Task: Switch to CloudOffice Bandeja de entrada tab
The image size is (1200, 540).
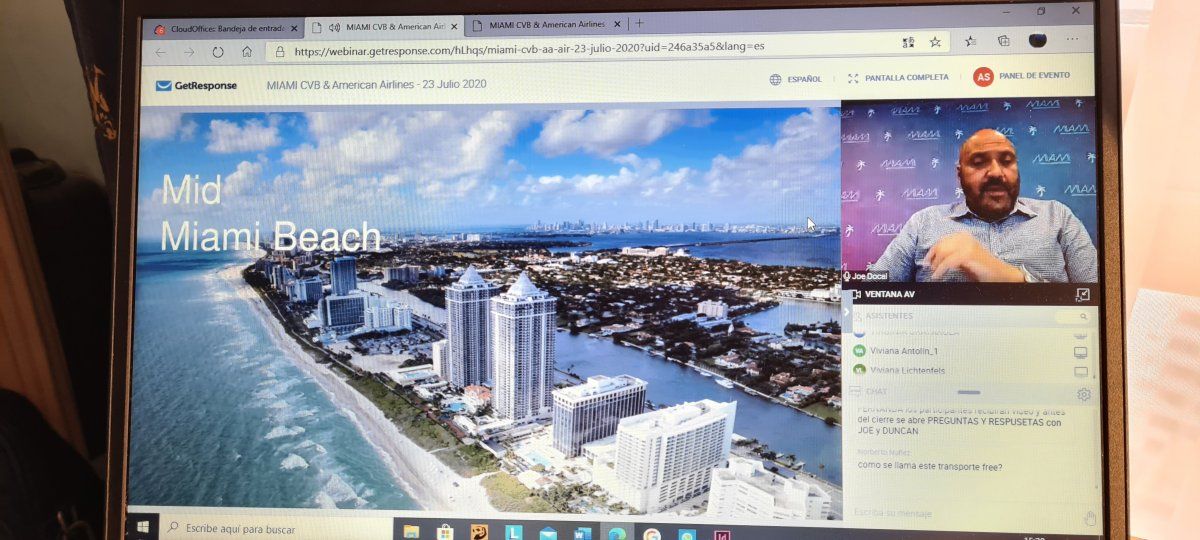Action: (227, 28)
